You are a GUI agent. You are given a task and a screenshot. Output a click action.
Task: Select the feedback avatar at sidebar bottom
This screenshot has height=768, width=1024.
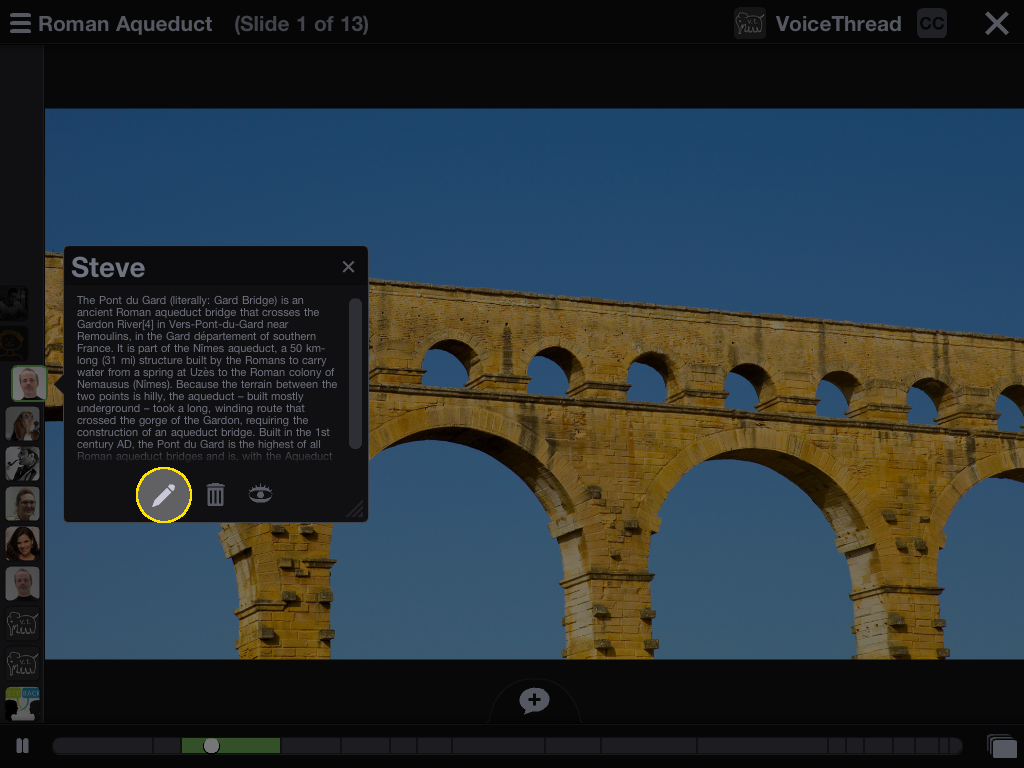22,703
